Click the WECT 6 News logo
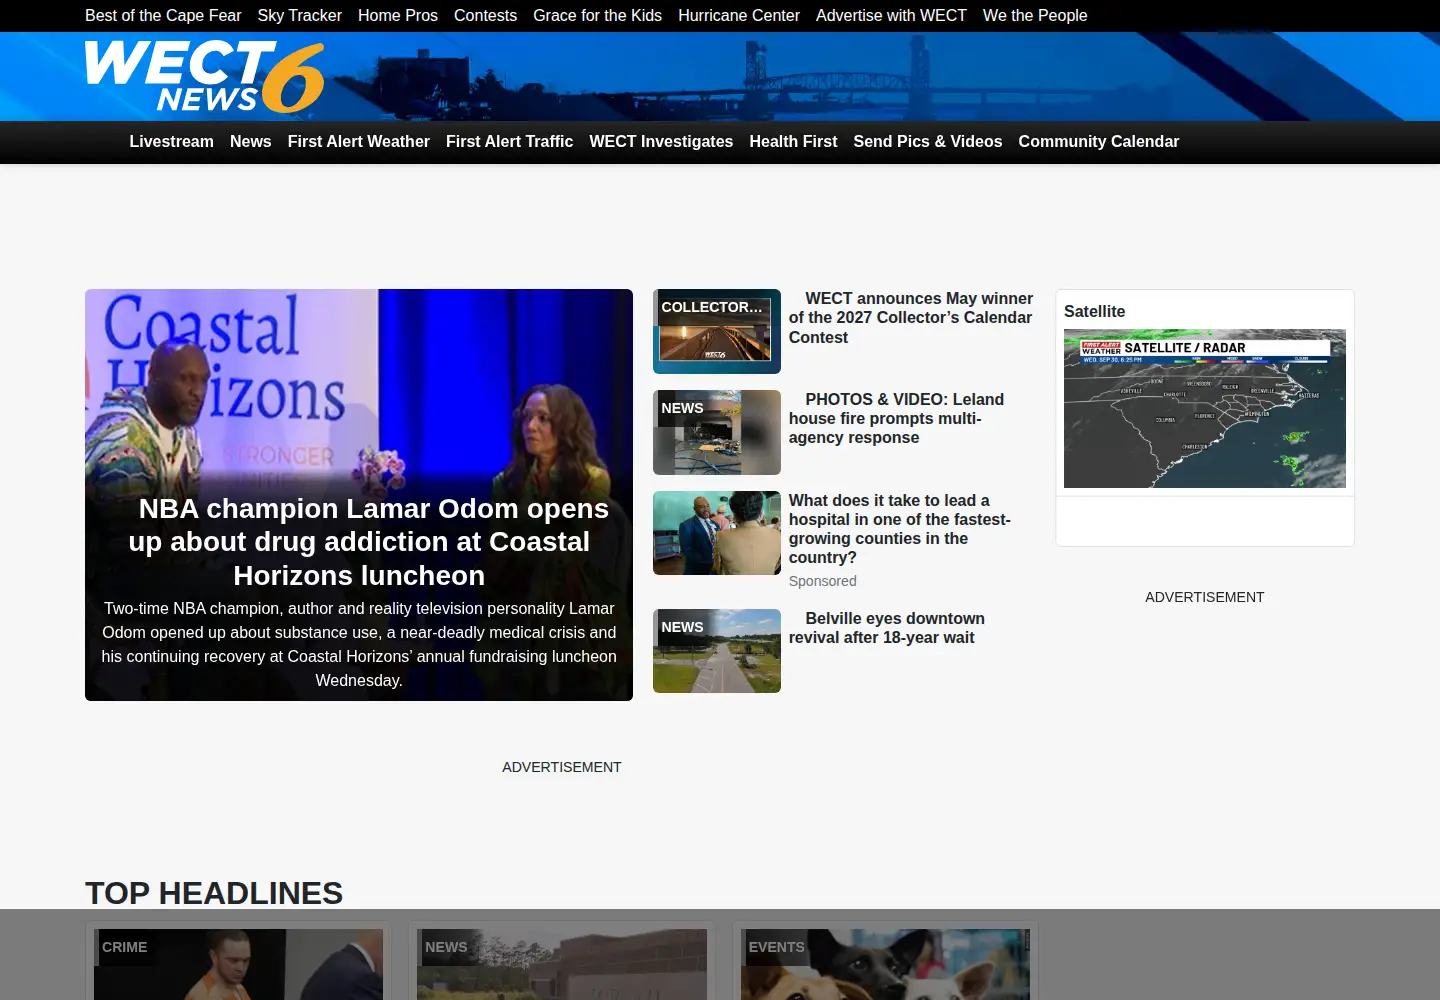1440x1000 pixels. click(x=205, y=77)
